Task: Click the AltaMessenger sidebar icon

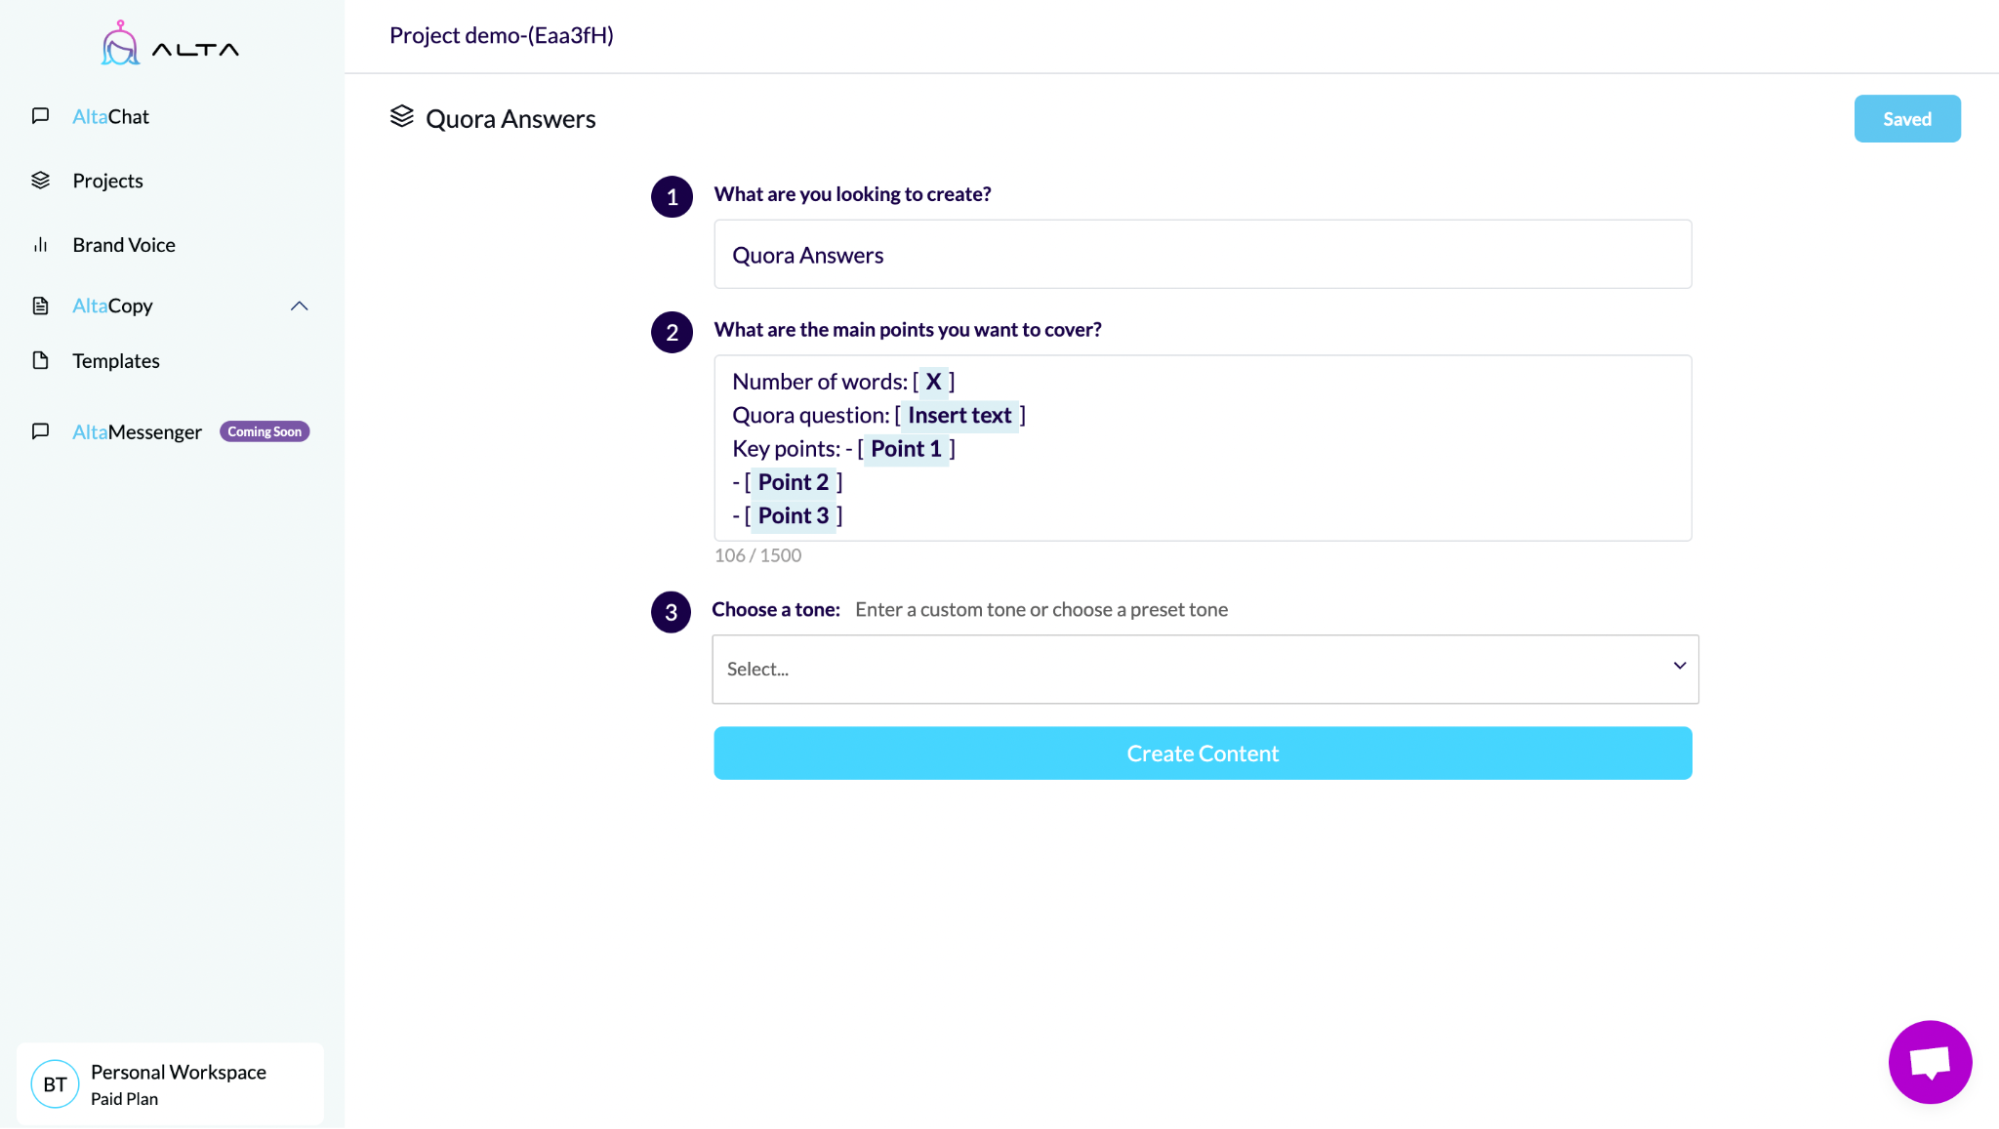Action: (x=41, y=431)
